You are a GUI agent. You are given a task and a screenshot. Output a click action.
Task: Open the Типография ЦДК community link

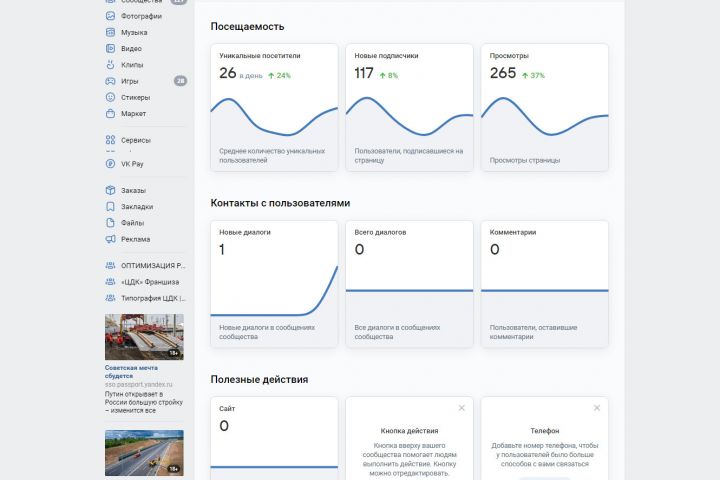point(152,298)
